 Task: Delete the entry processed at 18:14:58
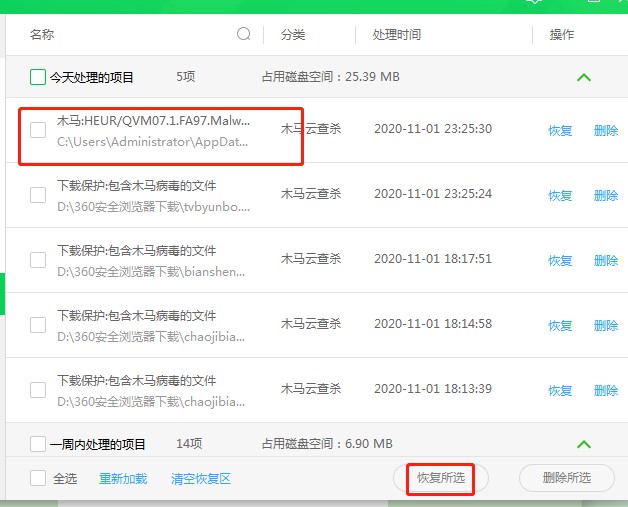[x=606, y=325]
